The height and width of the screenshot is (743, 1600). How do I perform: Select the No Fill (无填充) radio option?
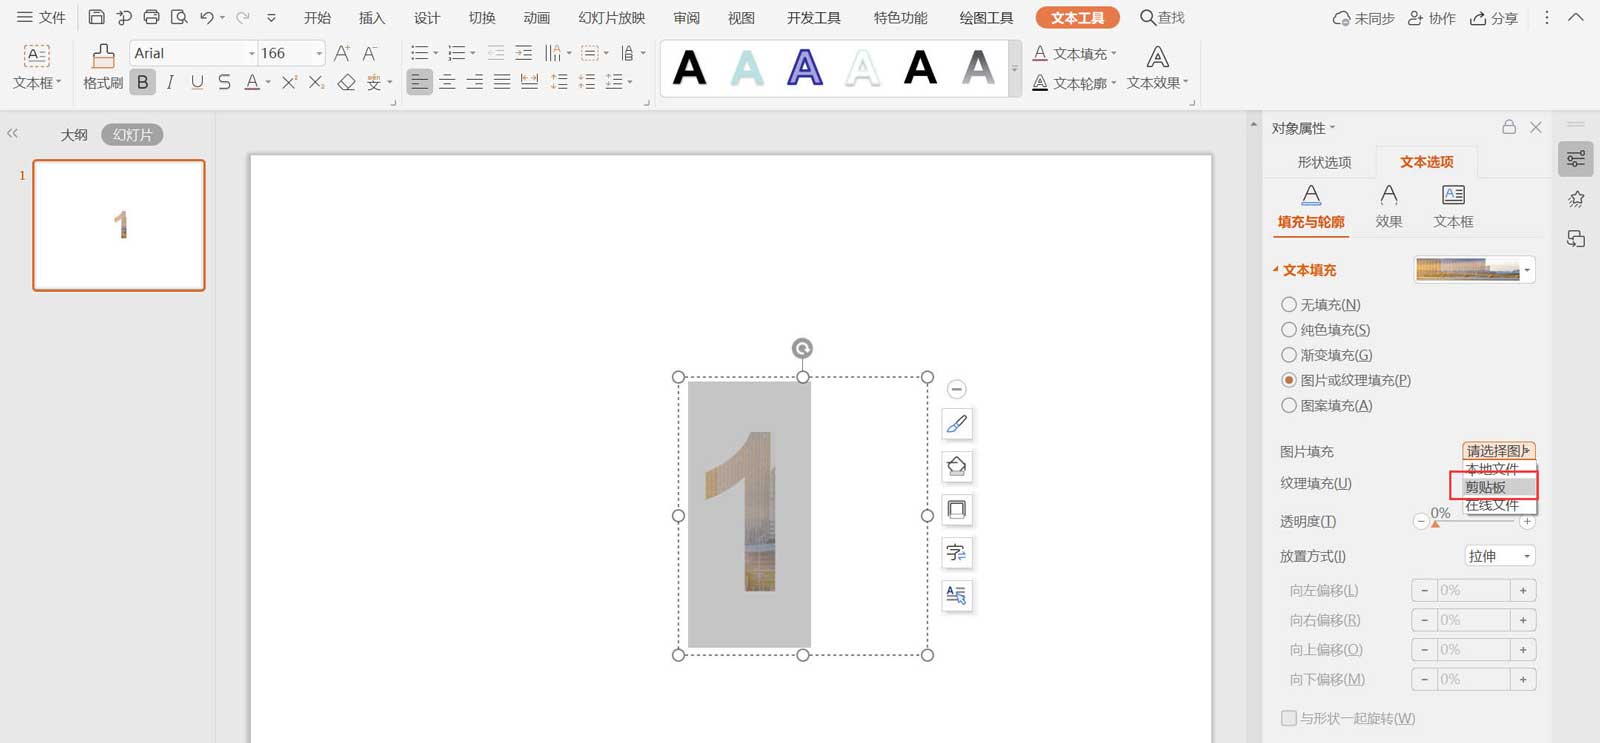(1289, 305)
